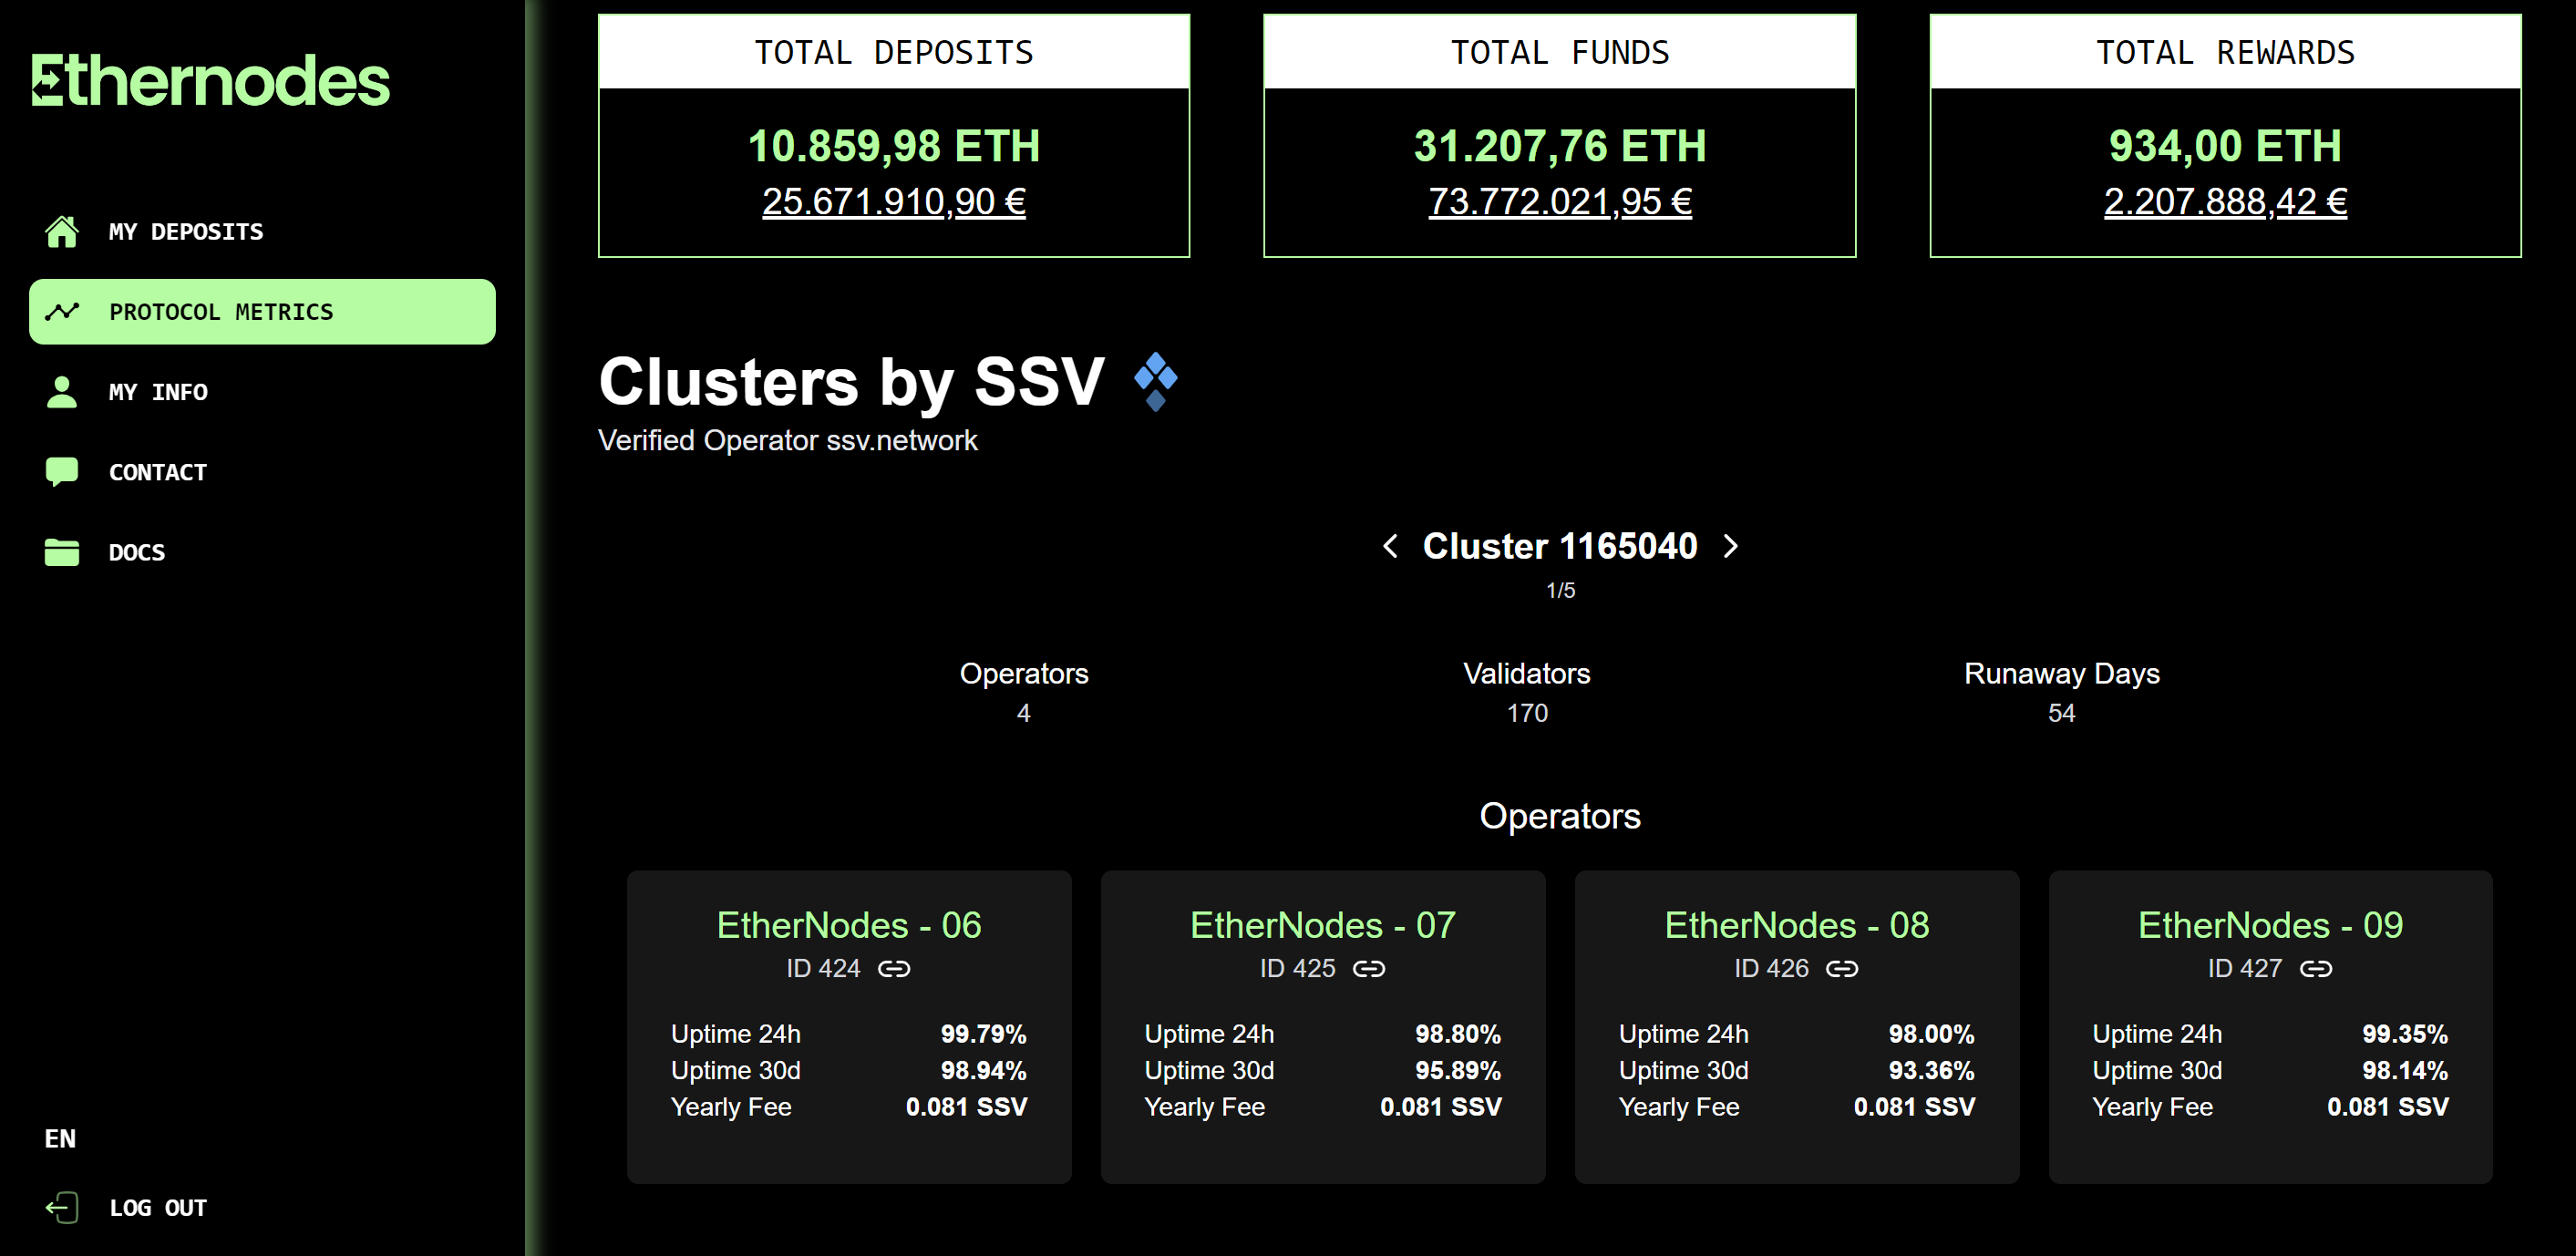Open the My Info person icon

(x=62, y=391)
